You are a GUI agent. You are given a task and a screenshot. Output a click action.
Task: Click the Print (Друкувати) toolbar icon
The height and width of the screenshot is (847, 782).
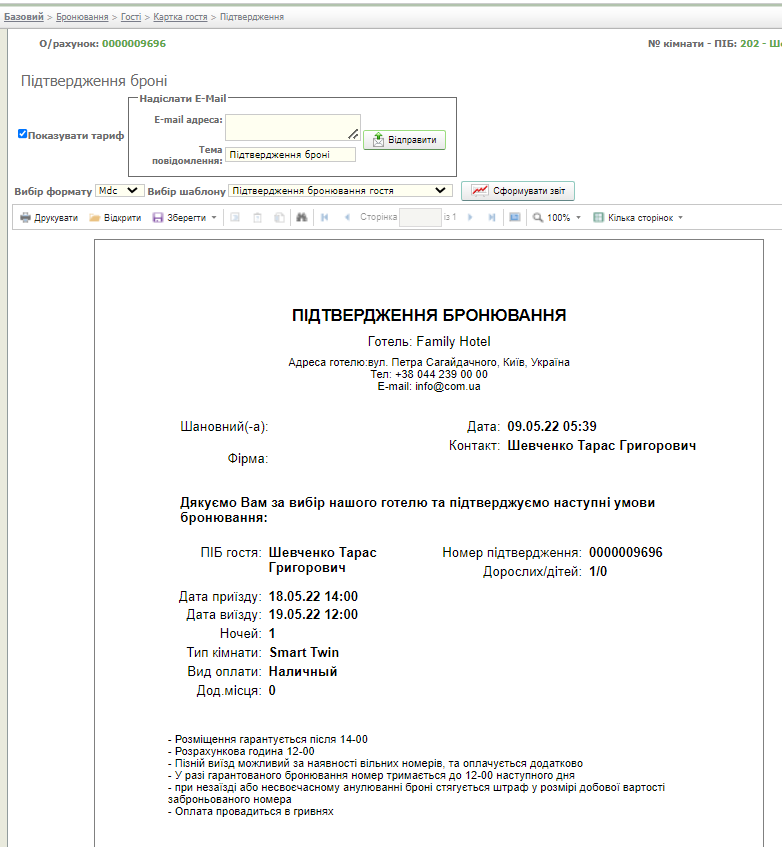tap(26, 217)
